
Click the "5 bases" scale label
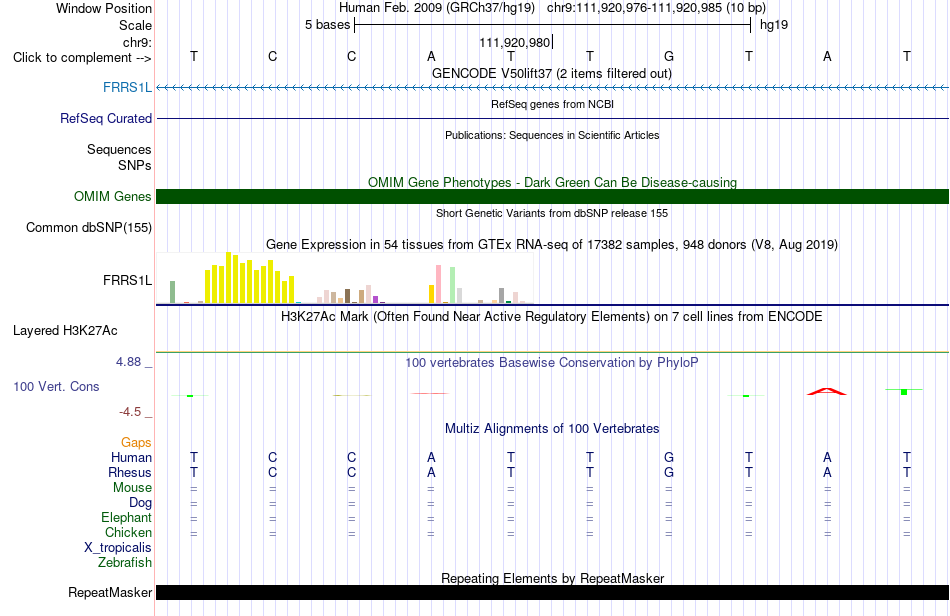[327, 25]
